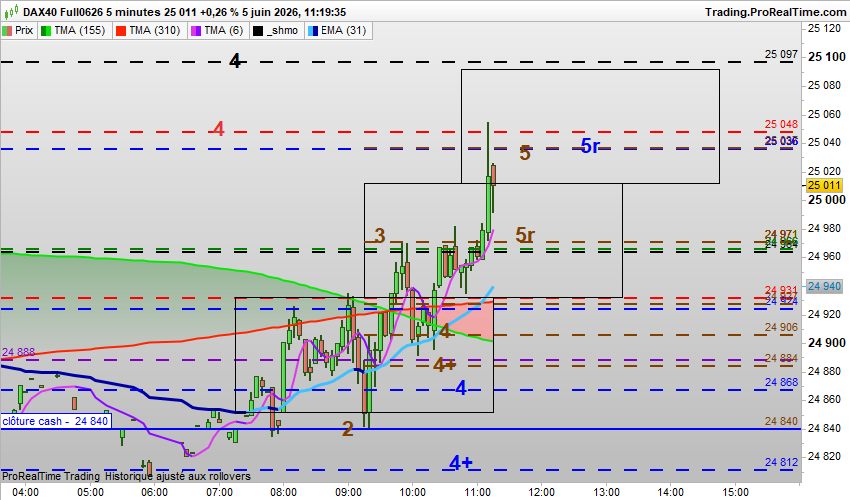Screen dimensions: 850x500
Task: Click the red wave label 4 near 25 048
Action: click(218, 129)
